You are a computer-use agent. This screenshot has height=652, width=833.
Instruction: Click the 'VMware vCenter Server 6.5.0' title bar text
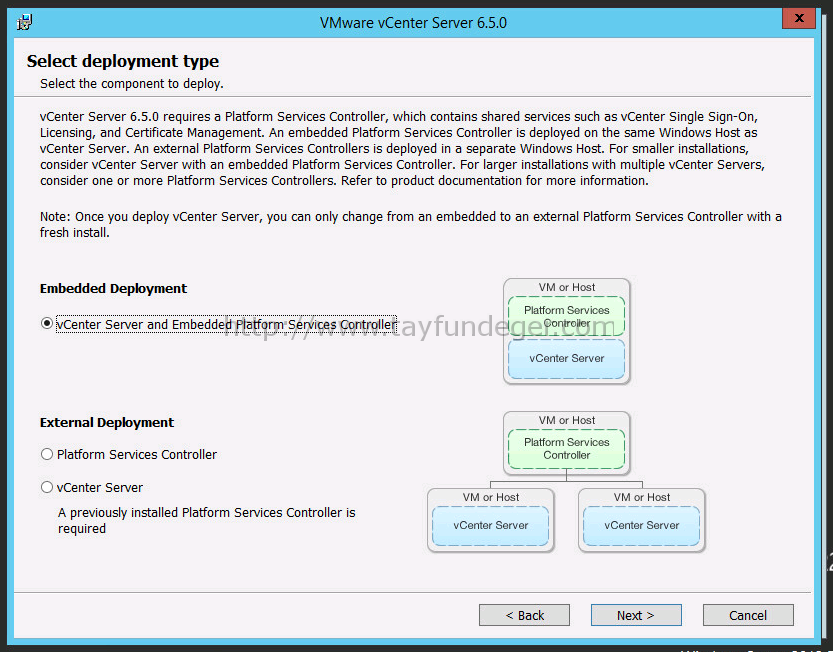[413, 23]
